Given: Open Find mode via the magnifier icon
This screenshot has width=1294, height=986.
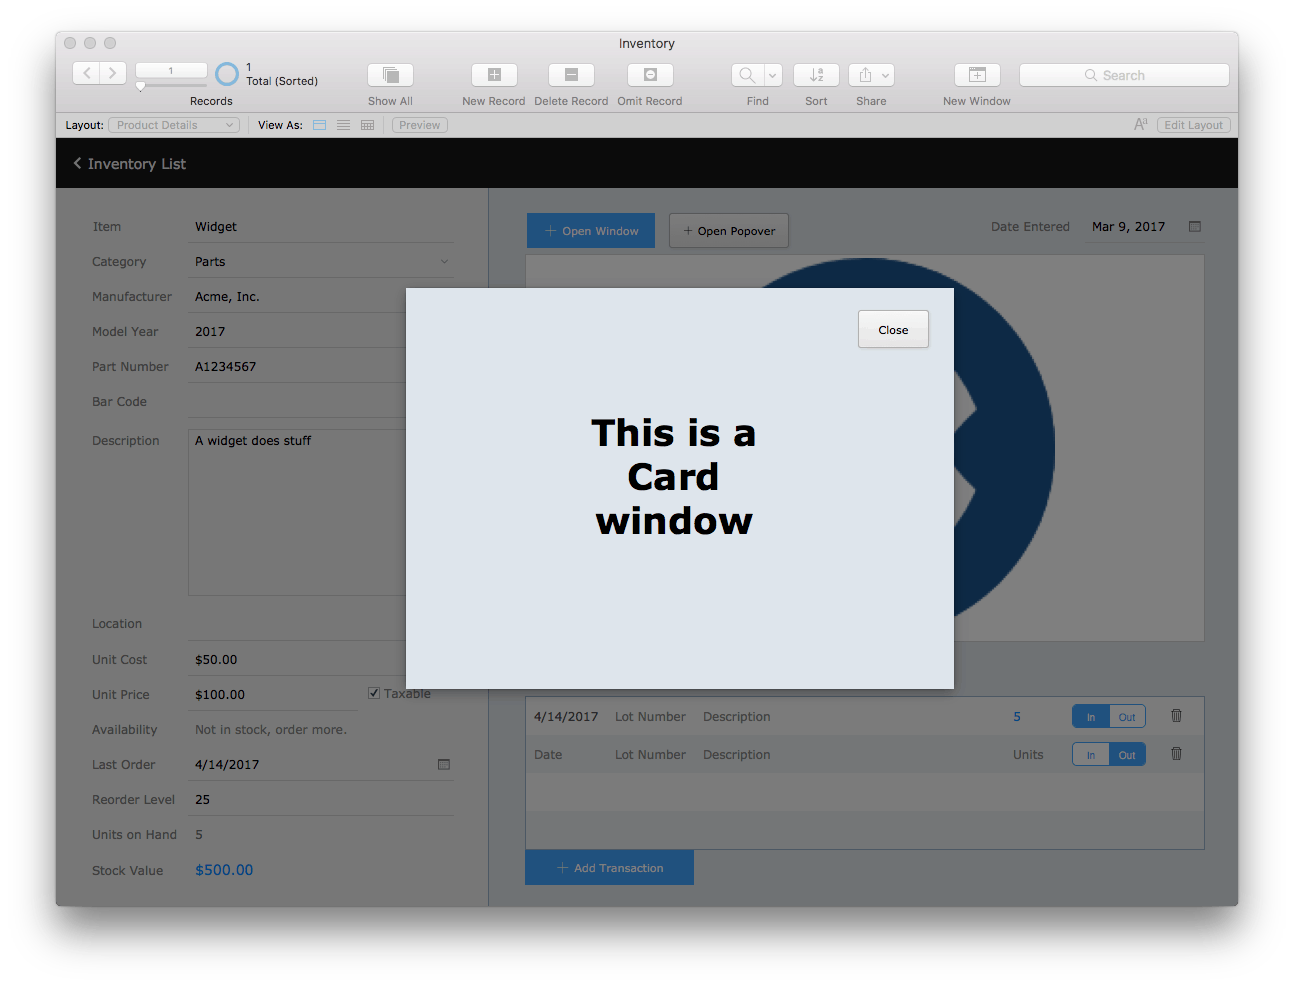Looking at the screenshot, I should (747, 75).
